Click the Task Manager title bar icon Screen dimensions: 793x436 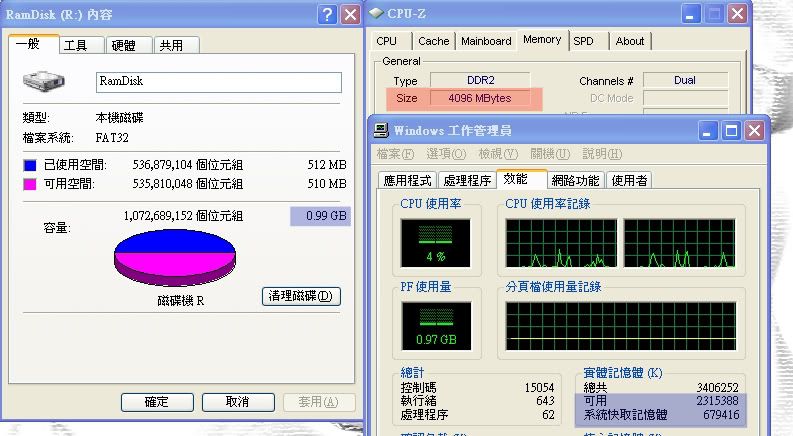pyautogui.click(x=381, y=130)
